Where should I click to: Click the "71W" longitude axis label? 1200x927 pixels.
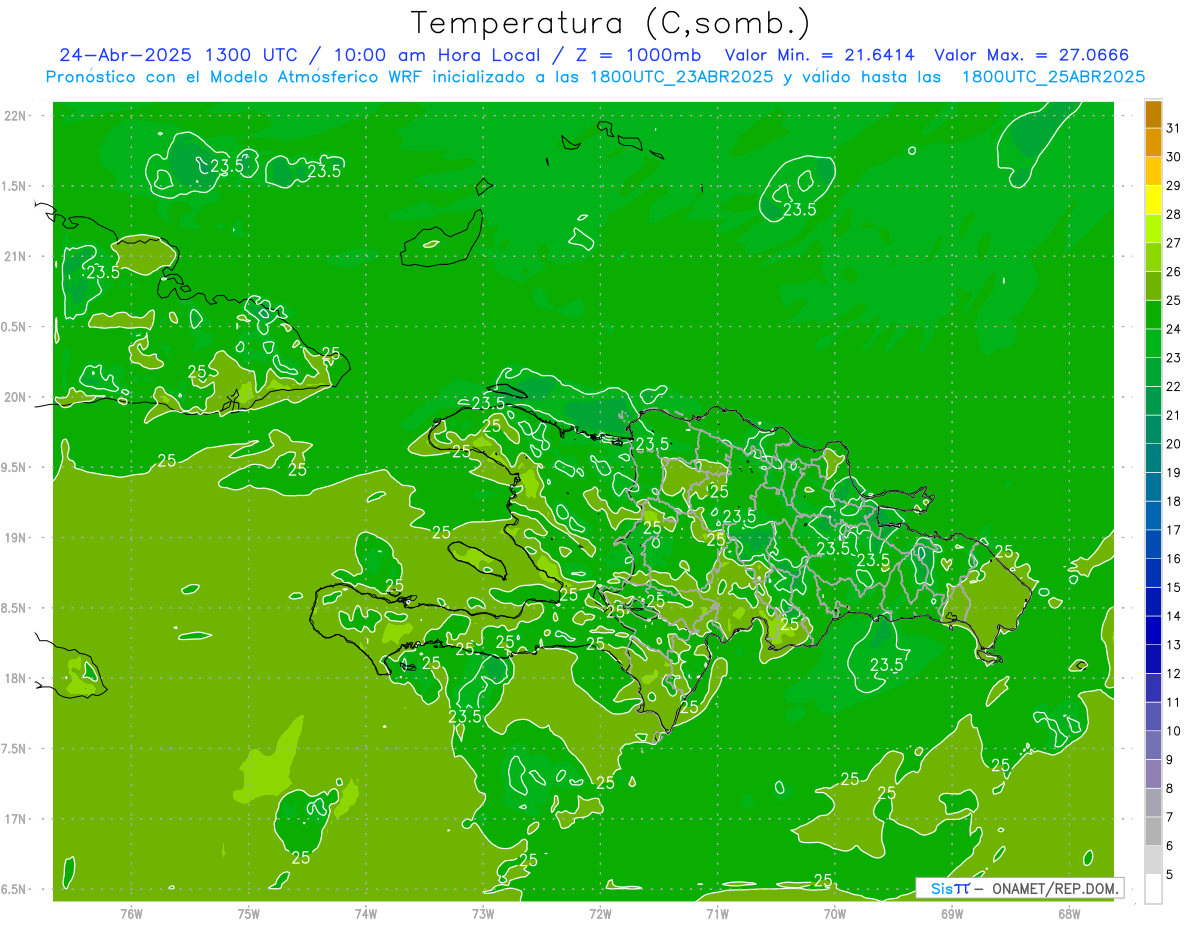[x=717, y=914]
